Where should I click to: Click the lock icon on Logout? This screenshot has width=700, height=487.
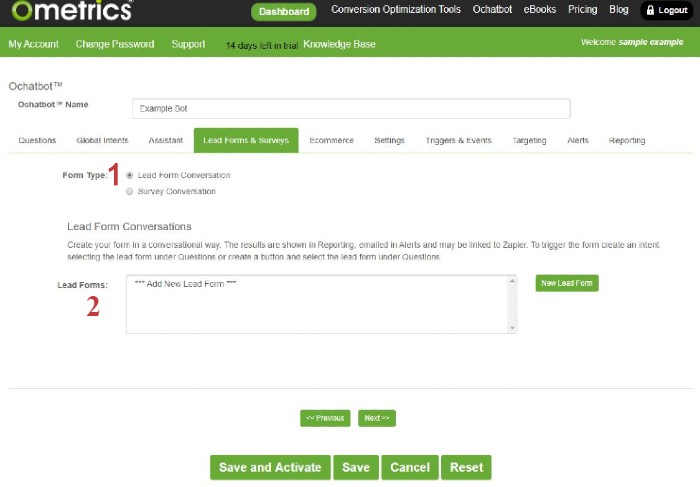tap(650, 10)
